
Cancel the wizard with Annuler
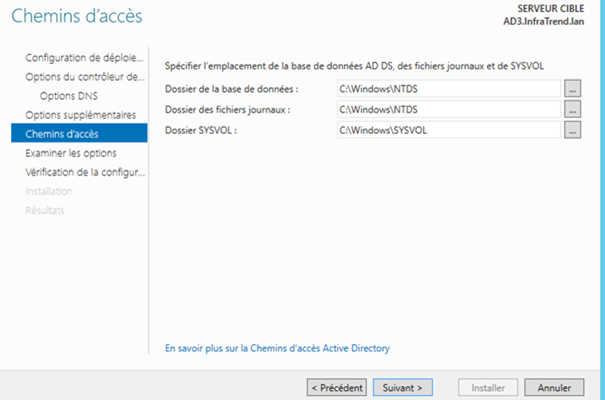[554, 387]
